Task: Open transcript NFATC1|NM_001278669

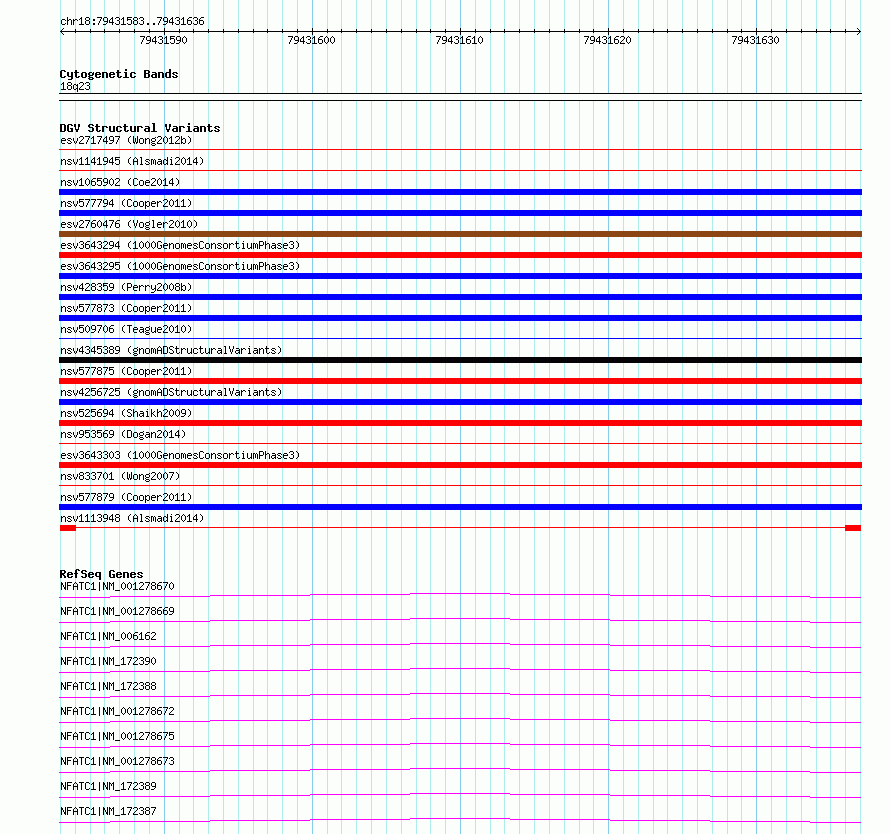Action: click(x=117, y=611)
